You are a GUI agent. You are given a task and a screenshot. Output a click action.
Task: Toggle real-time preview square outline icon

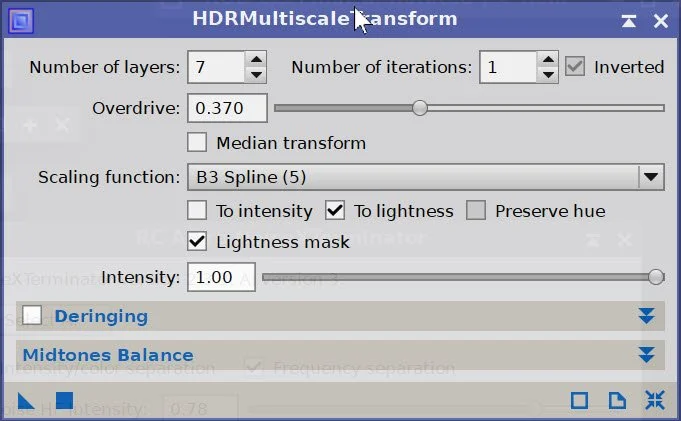click(579, 400)
